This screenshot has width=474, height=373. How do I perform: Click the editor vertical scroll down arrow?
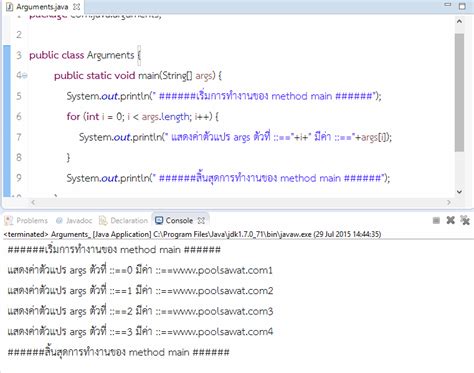tap(459, 192)
